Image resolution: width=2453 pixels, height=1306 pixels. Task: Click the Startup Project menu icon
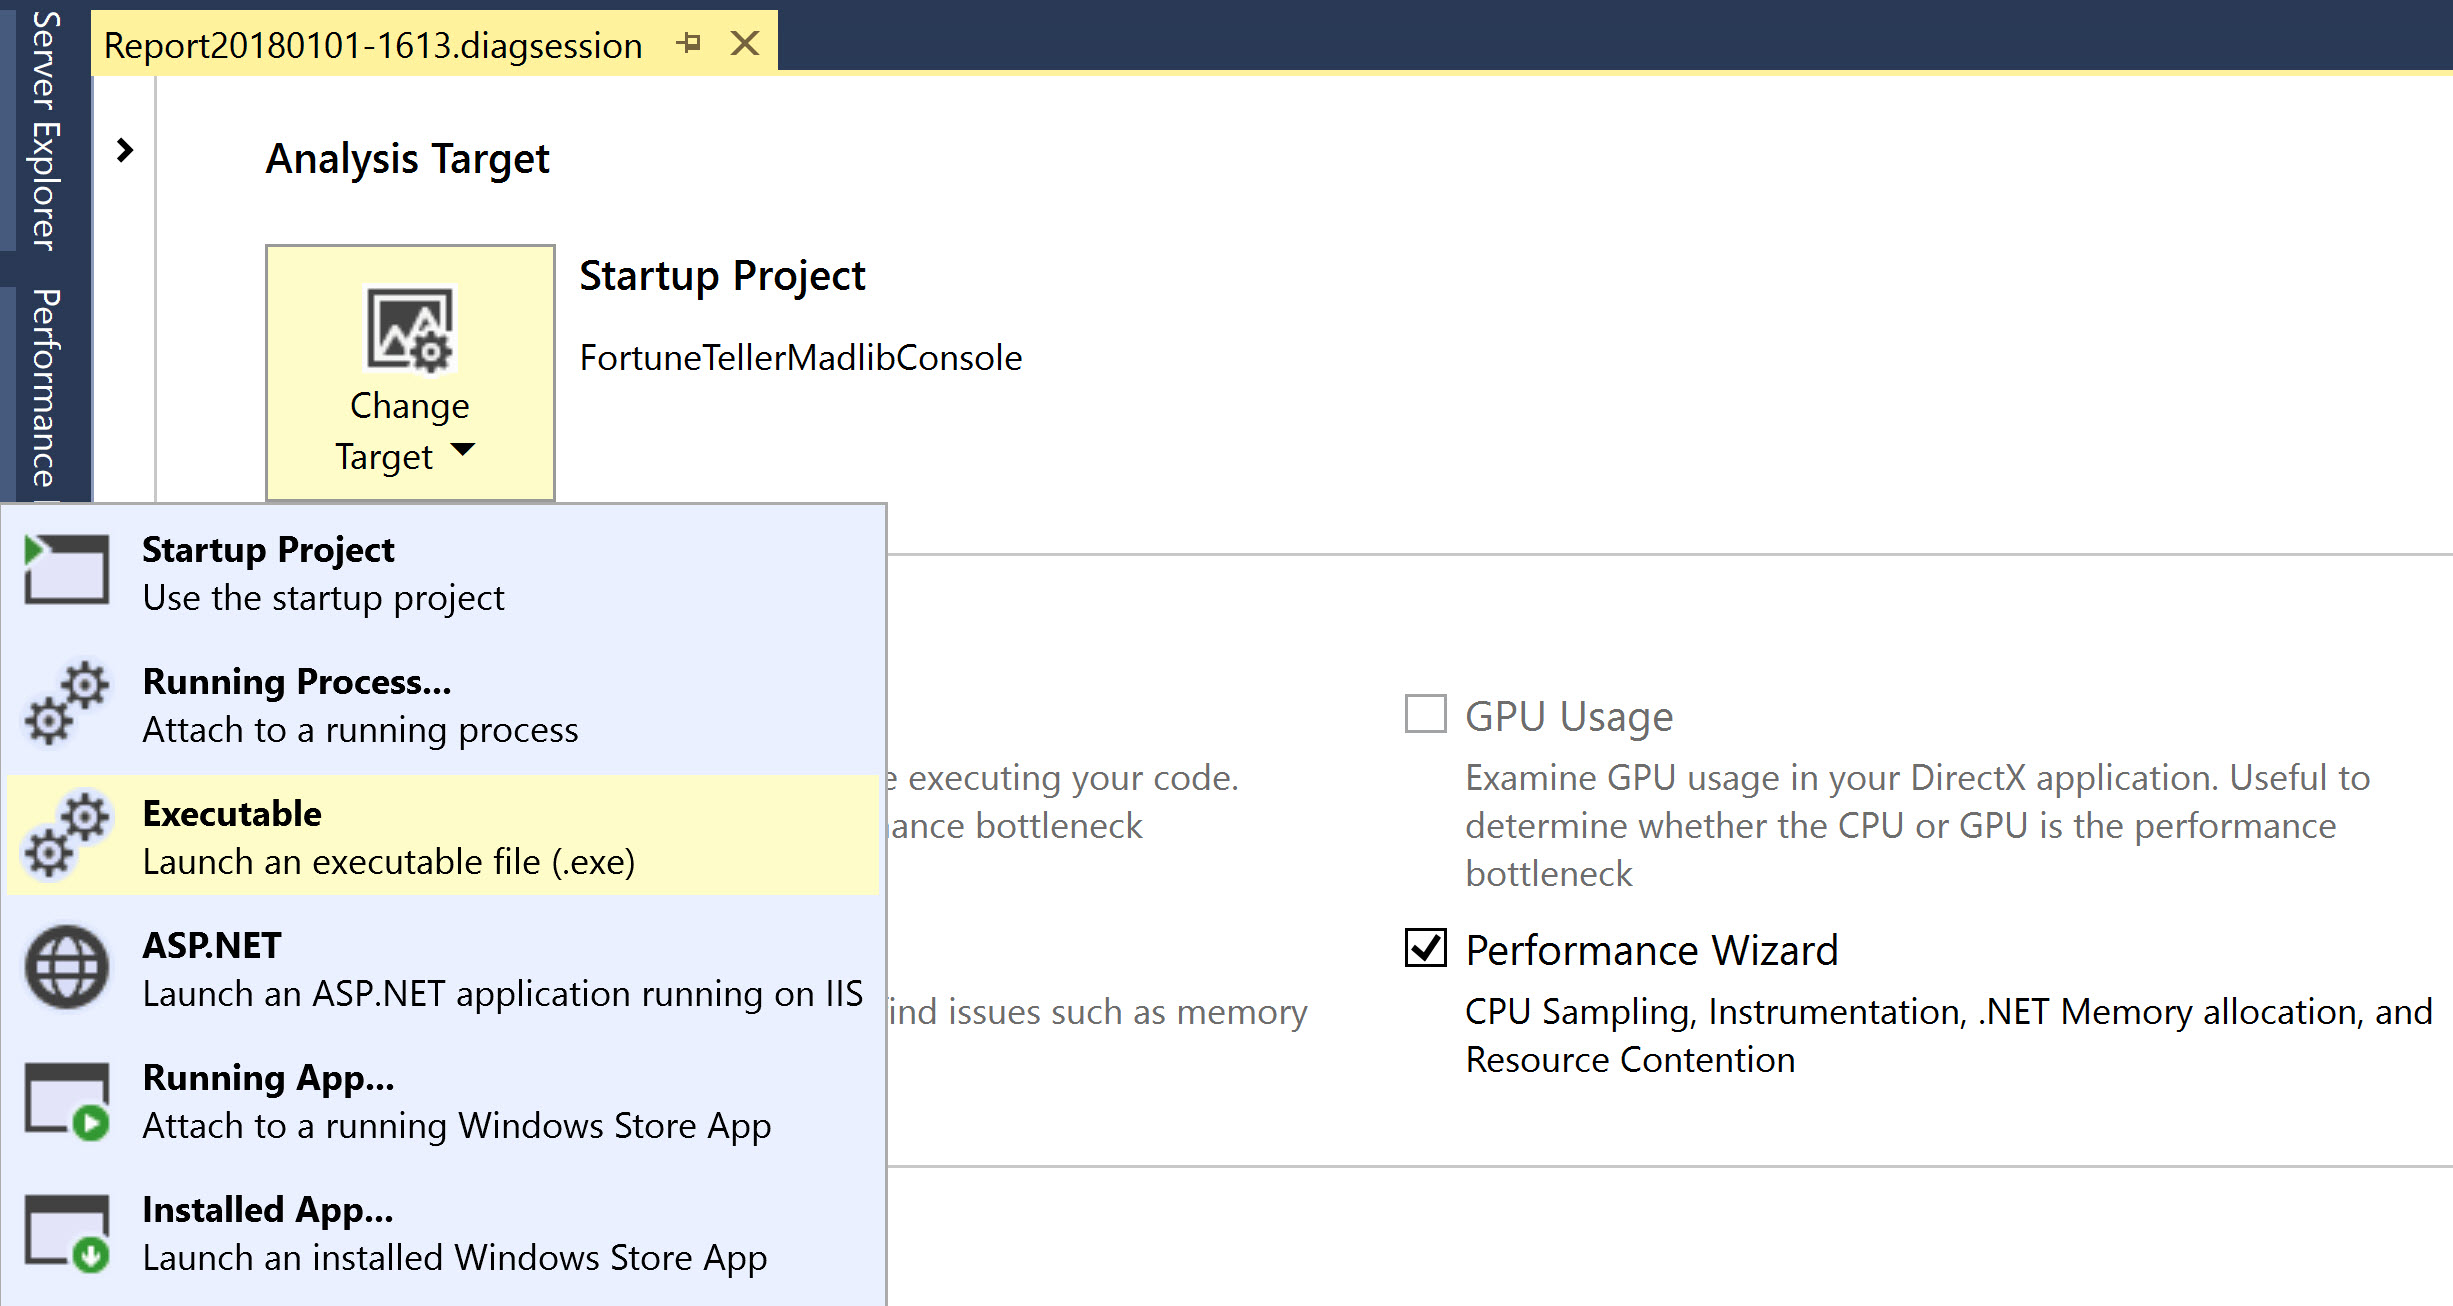[x=67, y=570]
